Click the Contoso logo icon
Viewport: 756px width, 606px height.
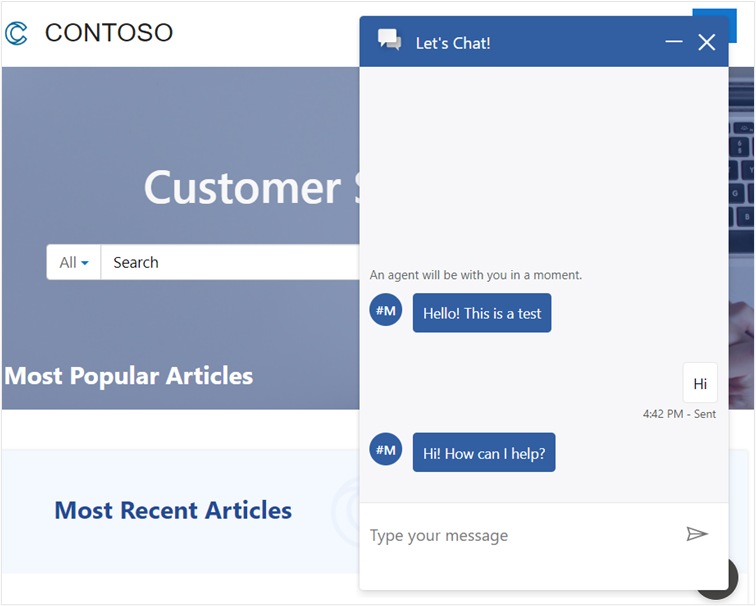coord(16,34)
